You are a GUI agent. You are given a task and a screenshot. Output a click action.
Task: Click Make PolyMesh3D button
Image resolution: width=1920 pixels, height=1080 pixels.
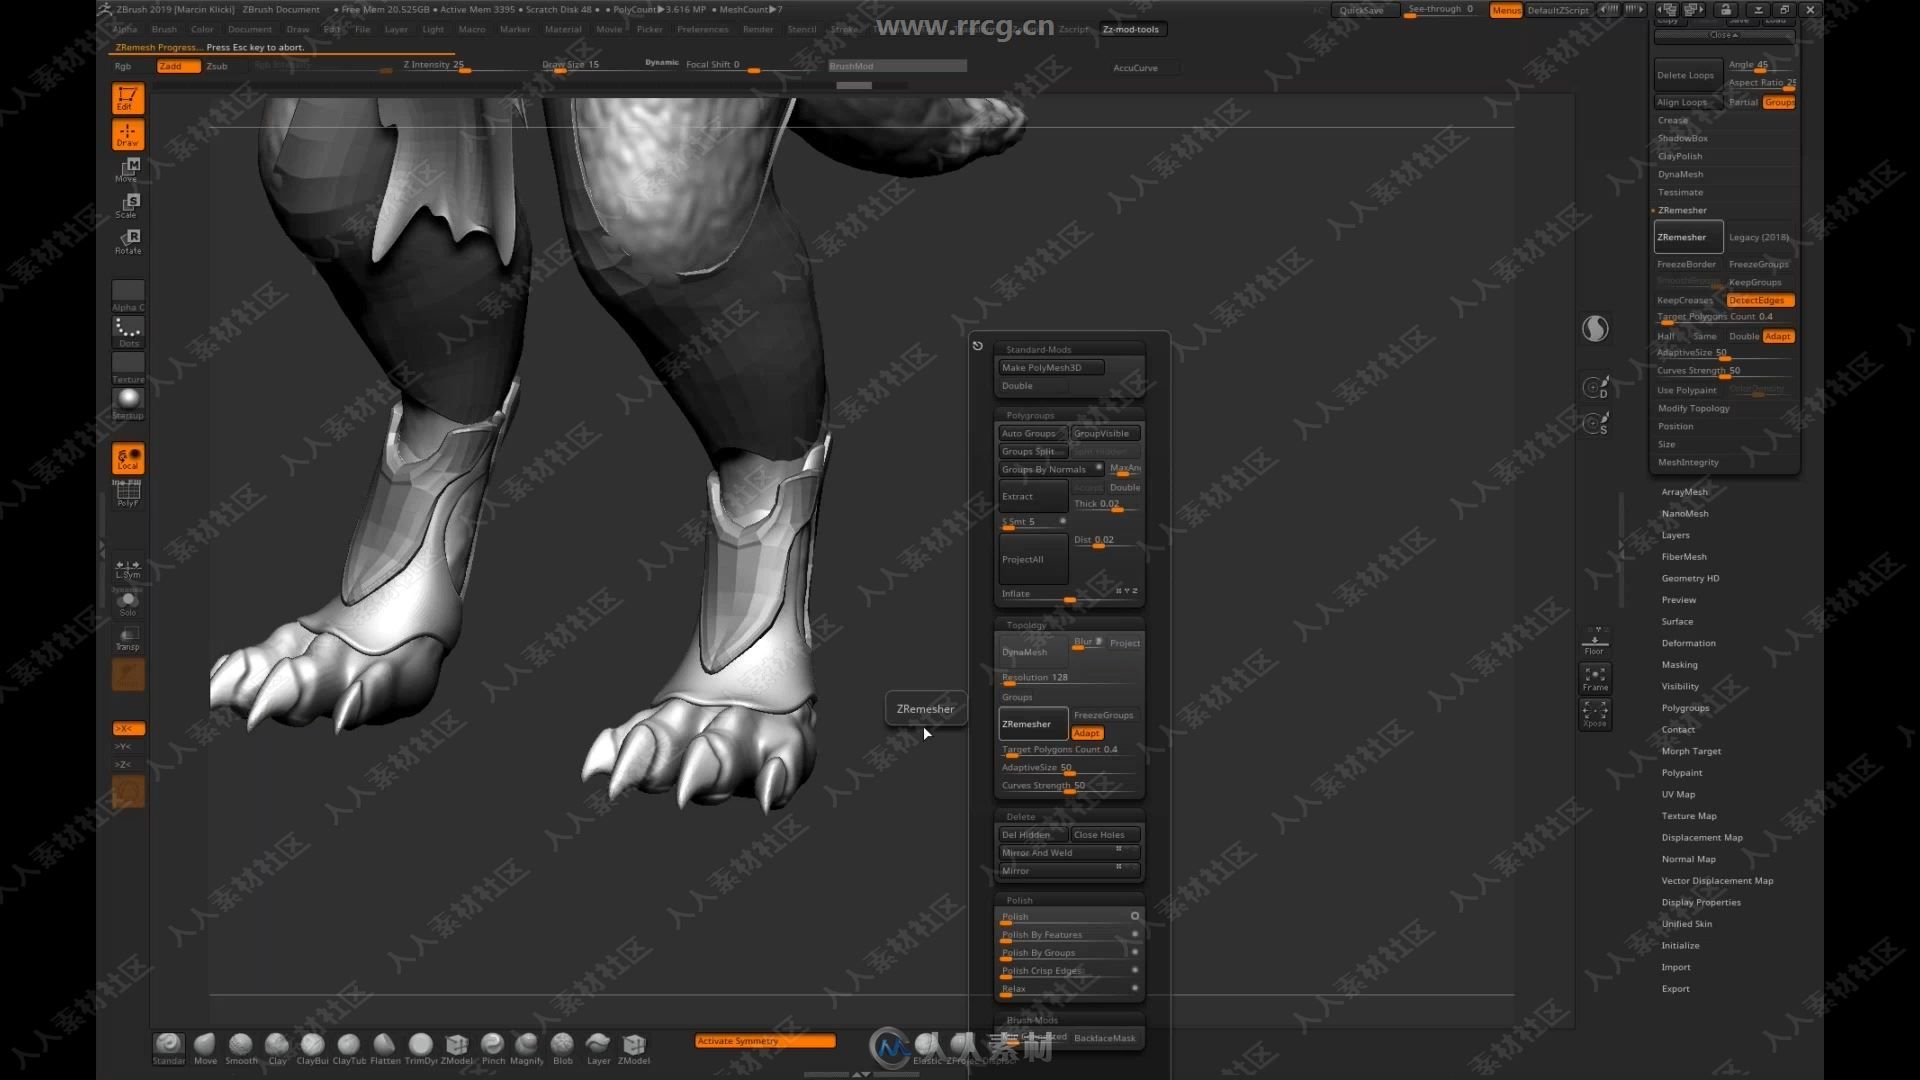pos(1051,368)
